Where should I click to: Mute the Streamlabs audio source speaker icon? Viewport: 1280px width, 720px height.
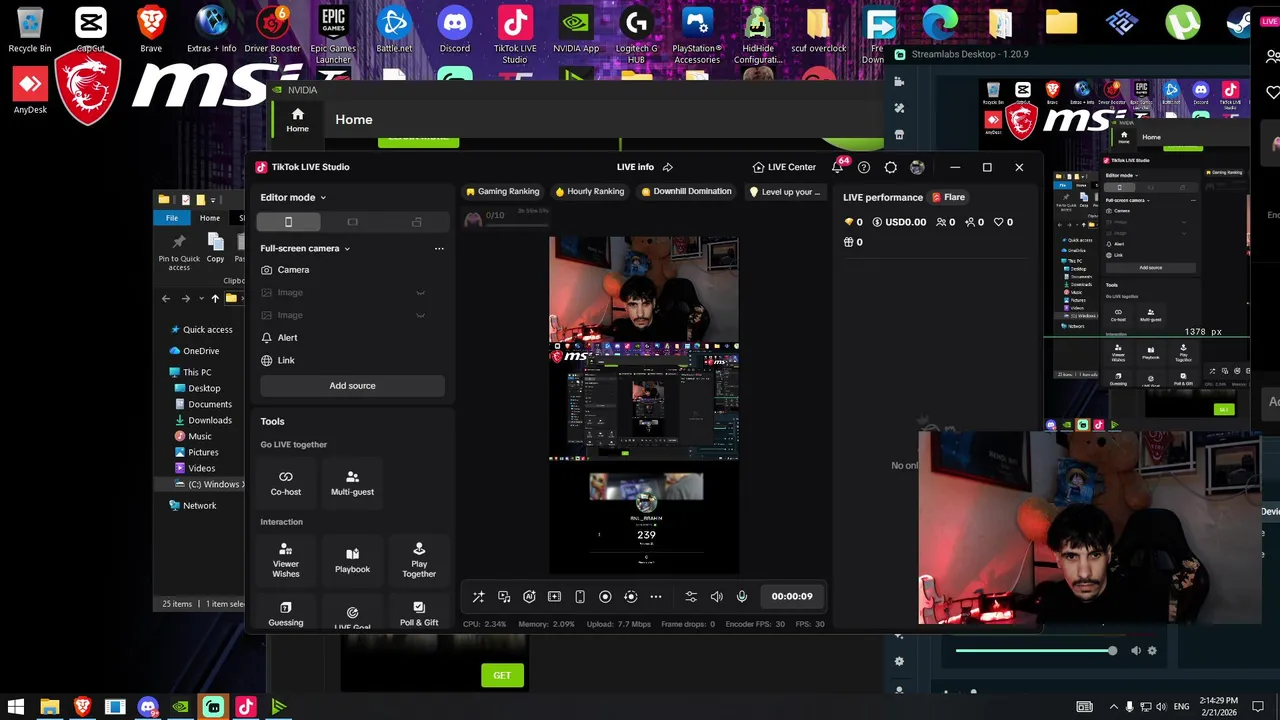point(1135,651)
